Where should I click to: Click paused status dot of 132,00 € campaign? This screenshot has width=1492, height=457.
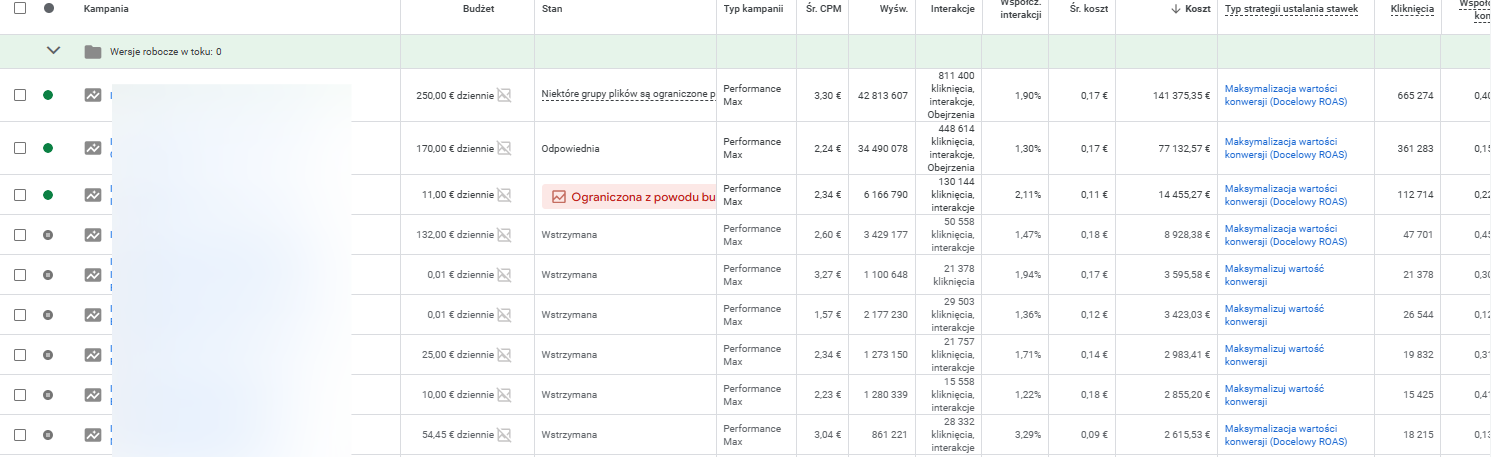[x=48, y=235]
